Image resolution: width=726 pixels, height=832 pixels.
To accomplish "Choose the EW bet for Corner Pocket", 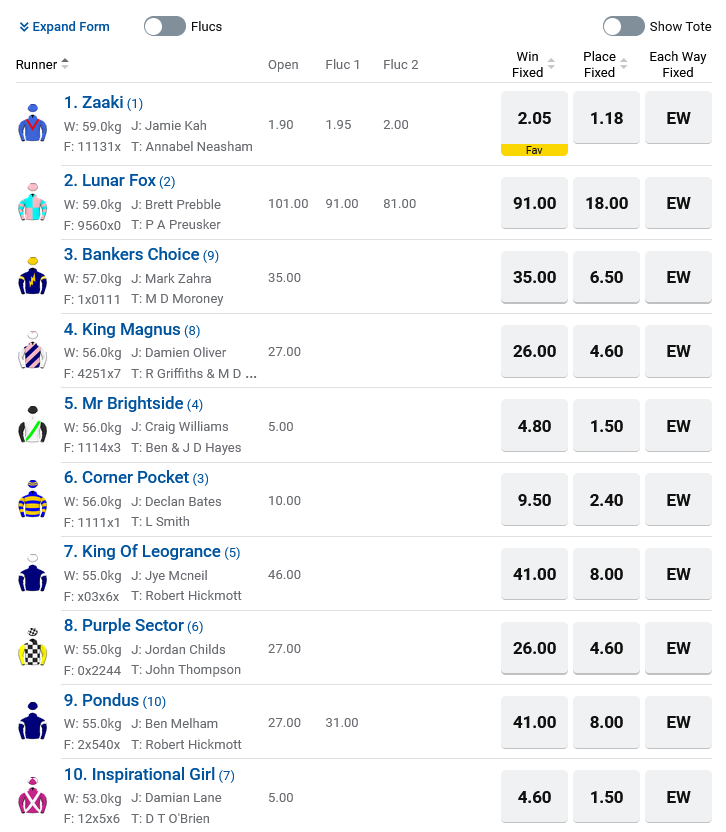I will pos(678,500).
